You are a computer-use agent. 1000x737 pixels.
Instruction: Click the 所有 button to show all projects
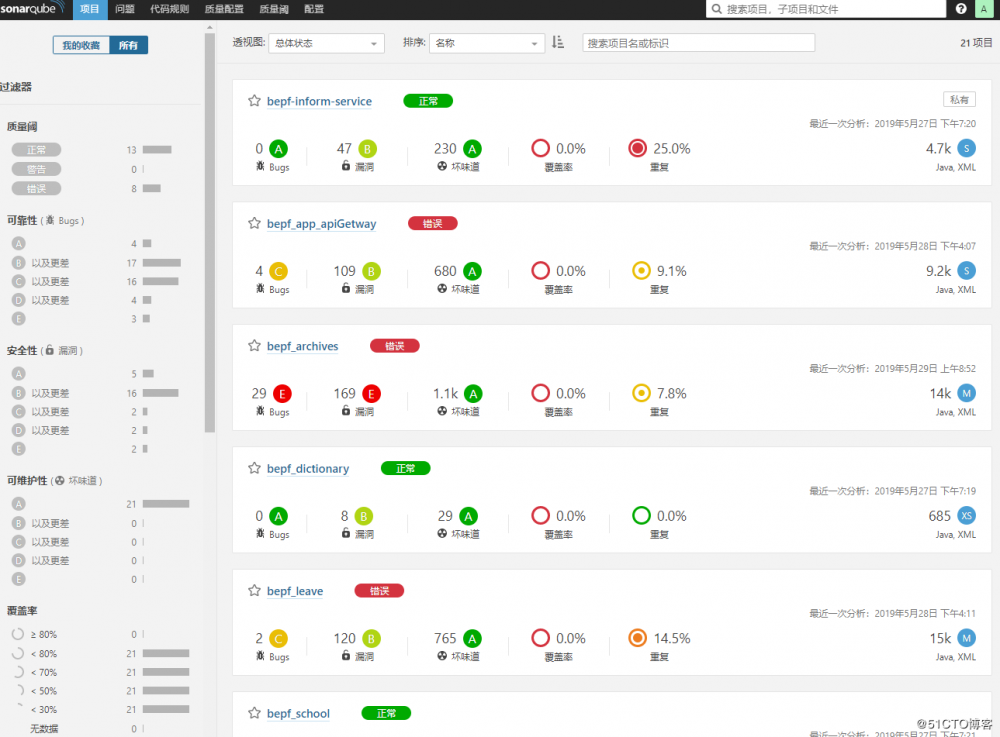tap(129, 44)
